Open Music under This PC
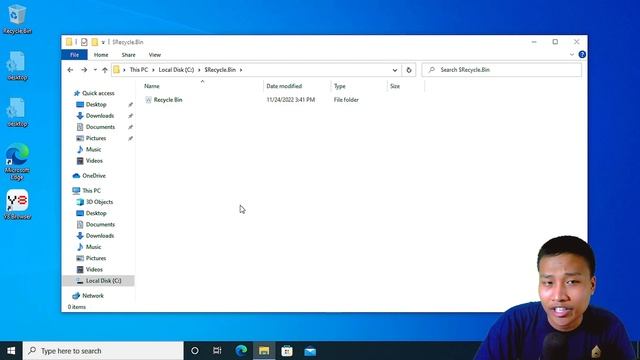 coord(93,247)
